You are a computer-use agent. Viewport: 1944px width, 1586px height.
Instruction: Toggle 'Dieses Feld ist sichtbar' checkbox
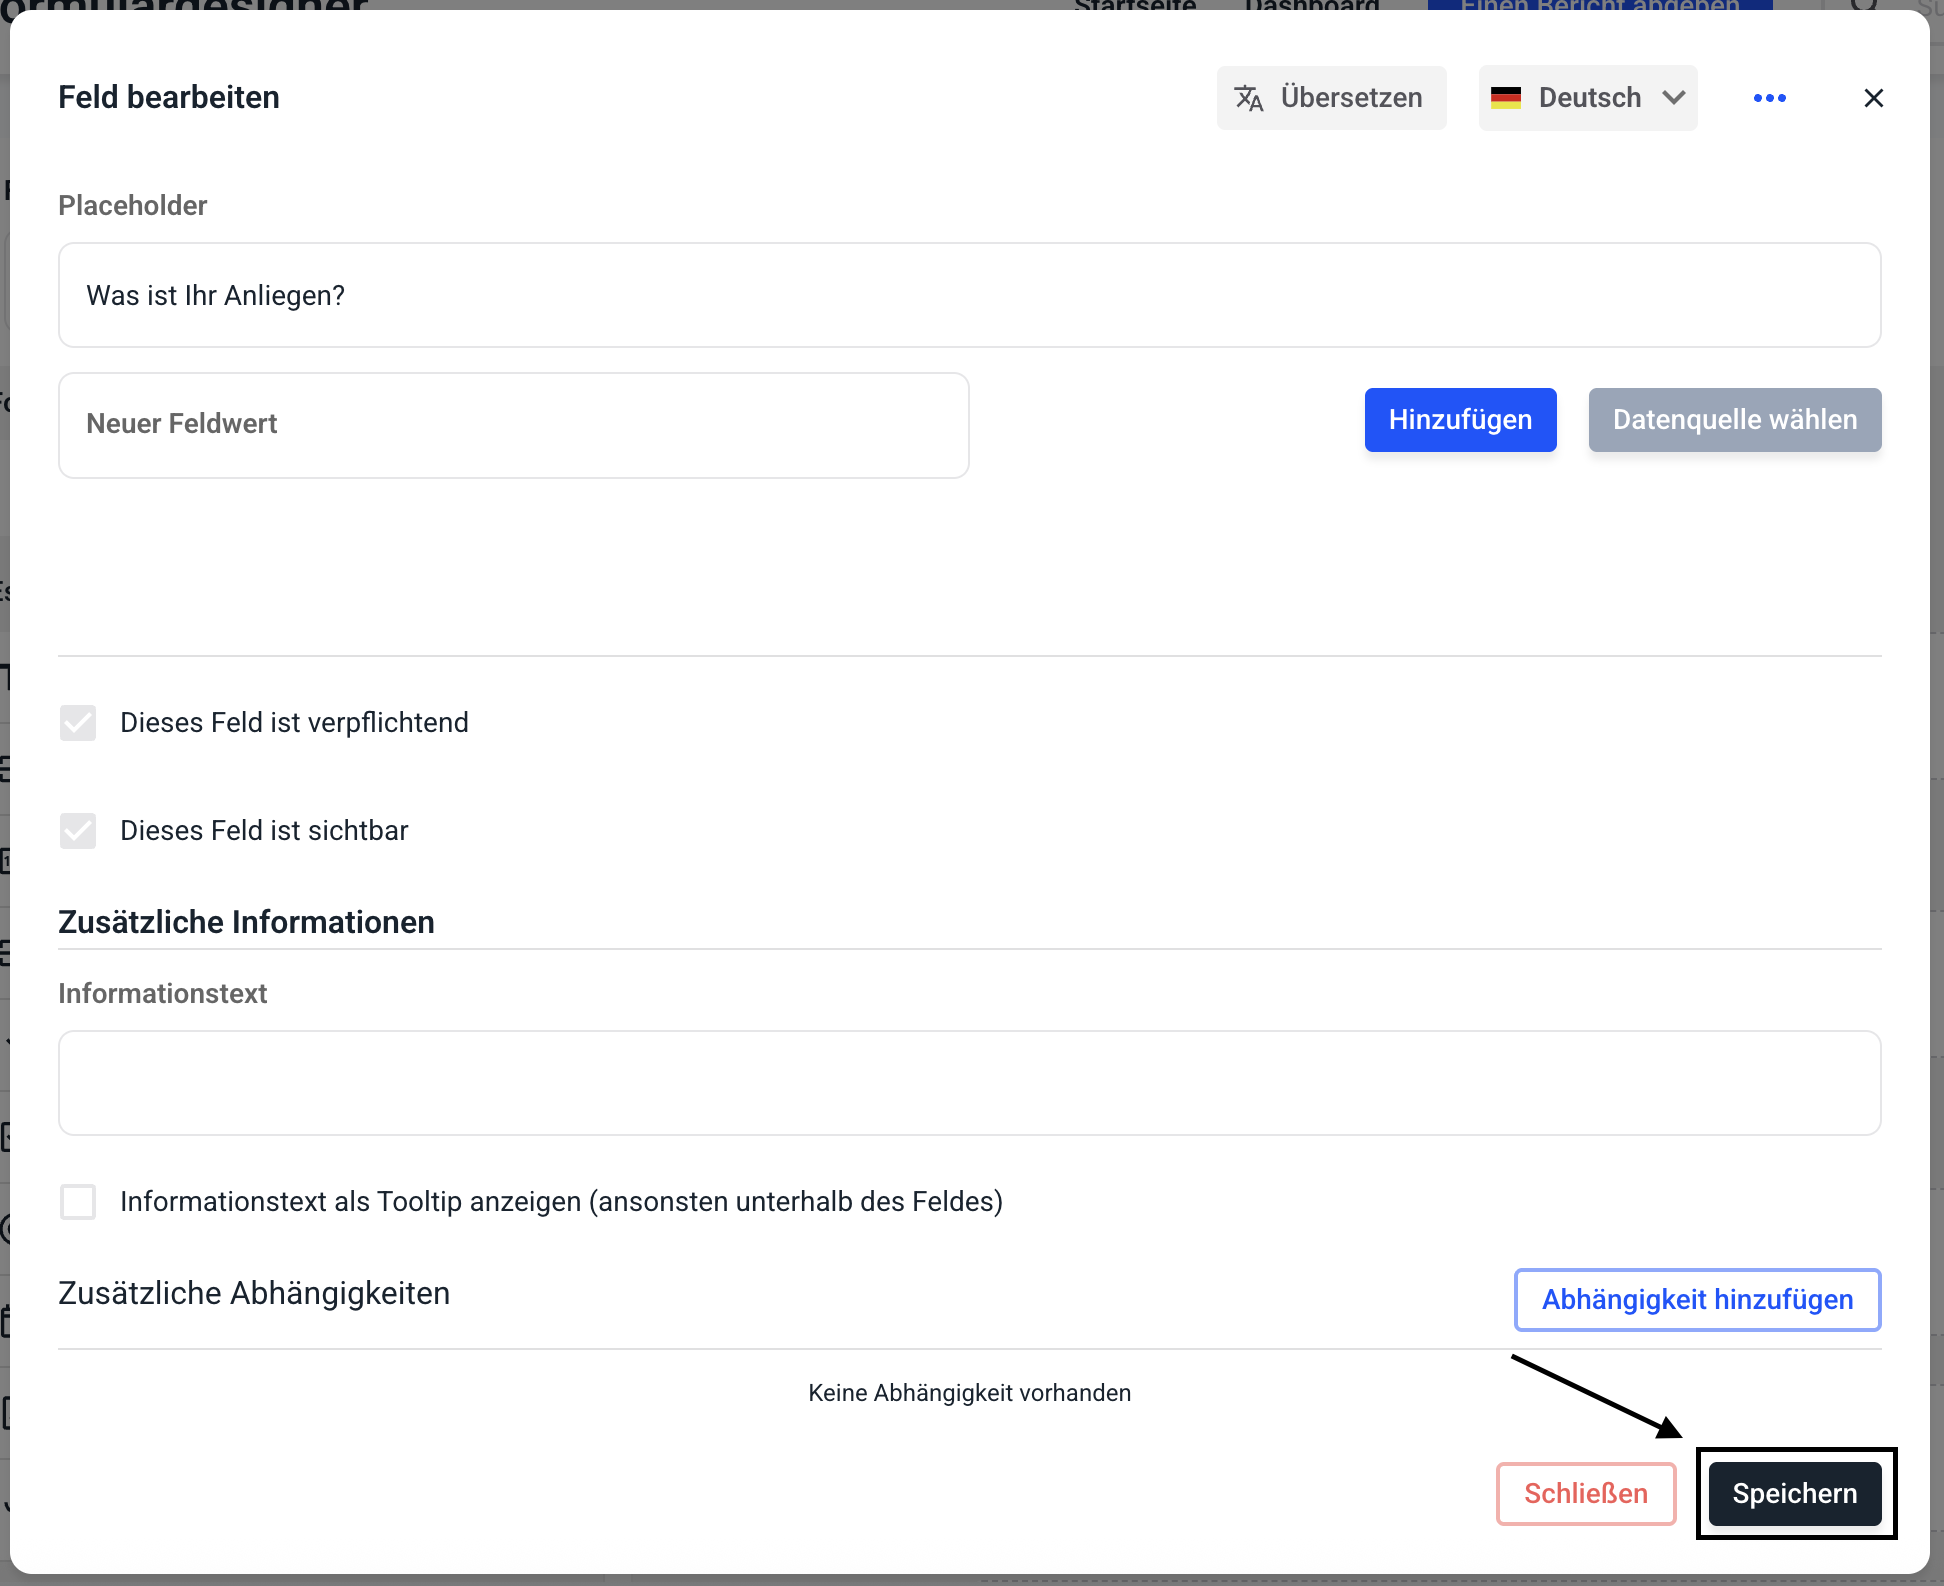coord(78,831)
